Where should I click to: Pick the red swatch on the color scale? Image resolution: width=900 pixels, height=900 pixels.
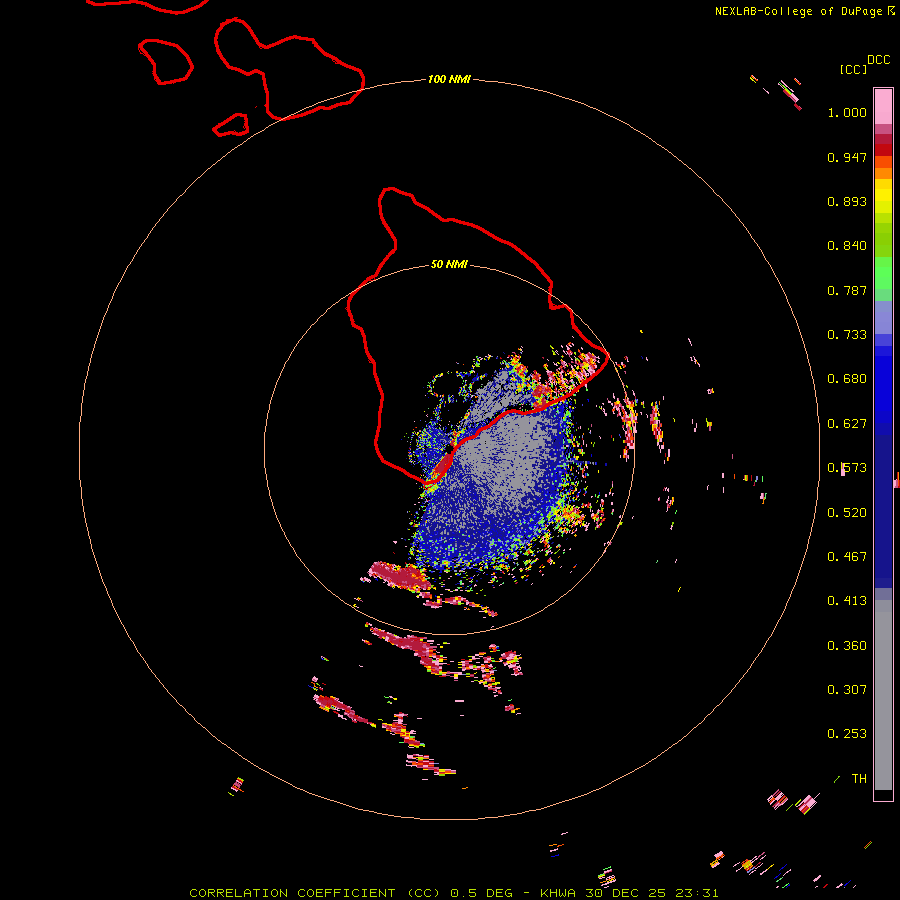[883, 149]
